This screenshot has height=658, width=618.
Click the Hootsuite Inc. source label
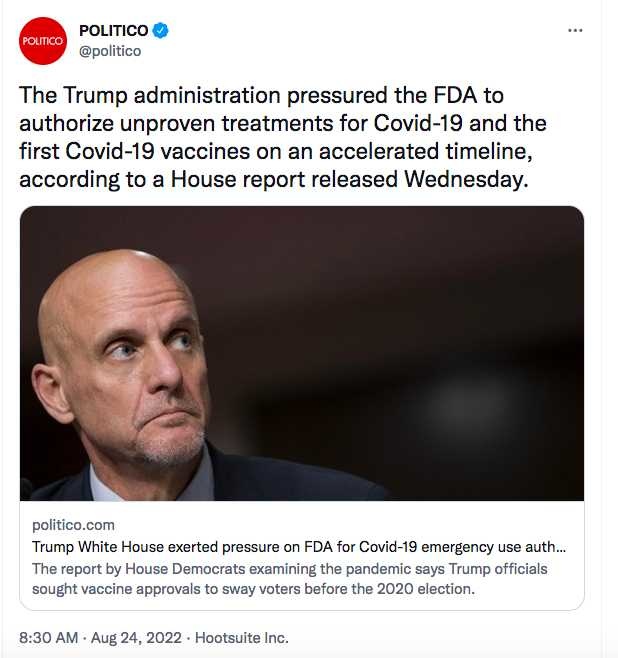tap(242, 637)
